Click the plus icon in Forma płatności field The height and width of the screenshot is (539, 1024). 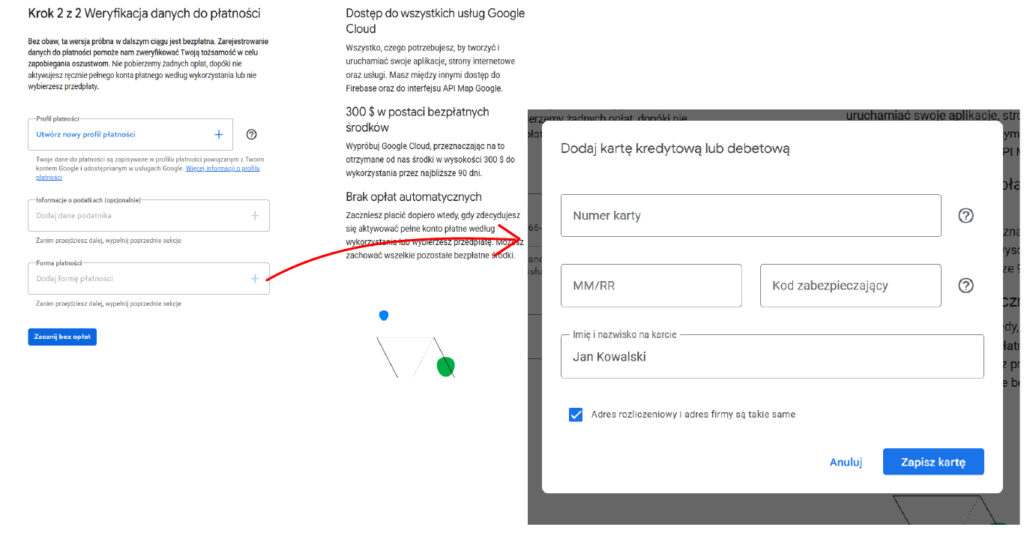point(255,279)
